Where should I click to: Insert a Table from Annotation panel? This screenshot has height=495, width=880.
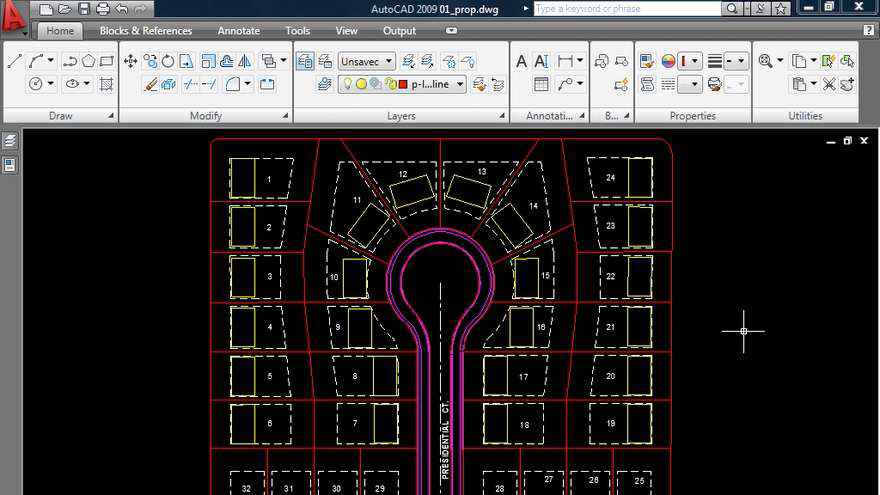tap(541, 84)
